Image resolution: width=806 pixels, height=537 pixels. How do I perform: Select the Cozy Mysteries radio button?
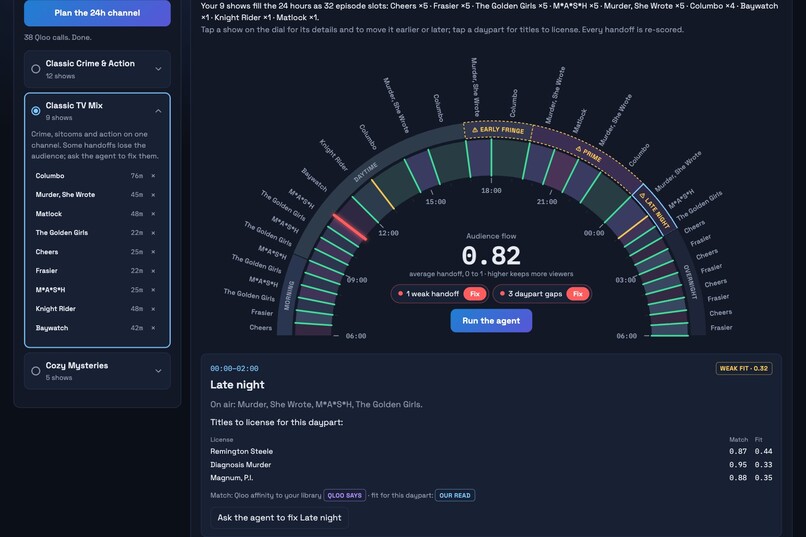coord(35,371)
